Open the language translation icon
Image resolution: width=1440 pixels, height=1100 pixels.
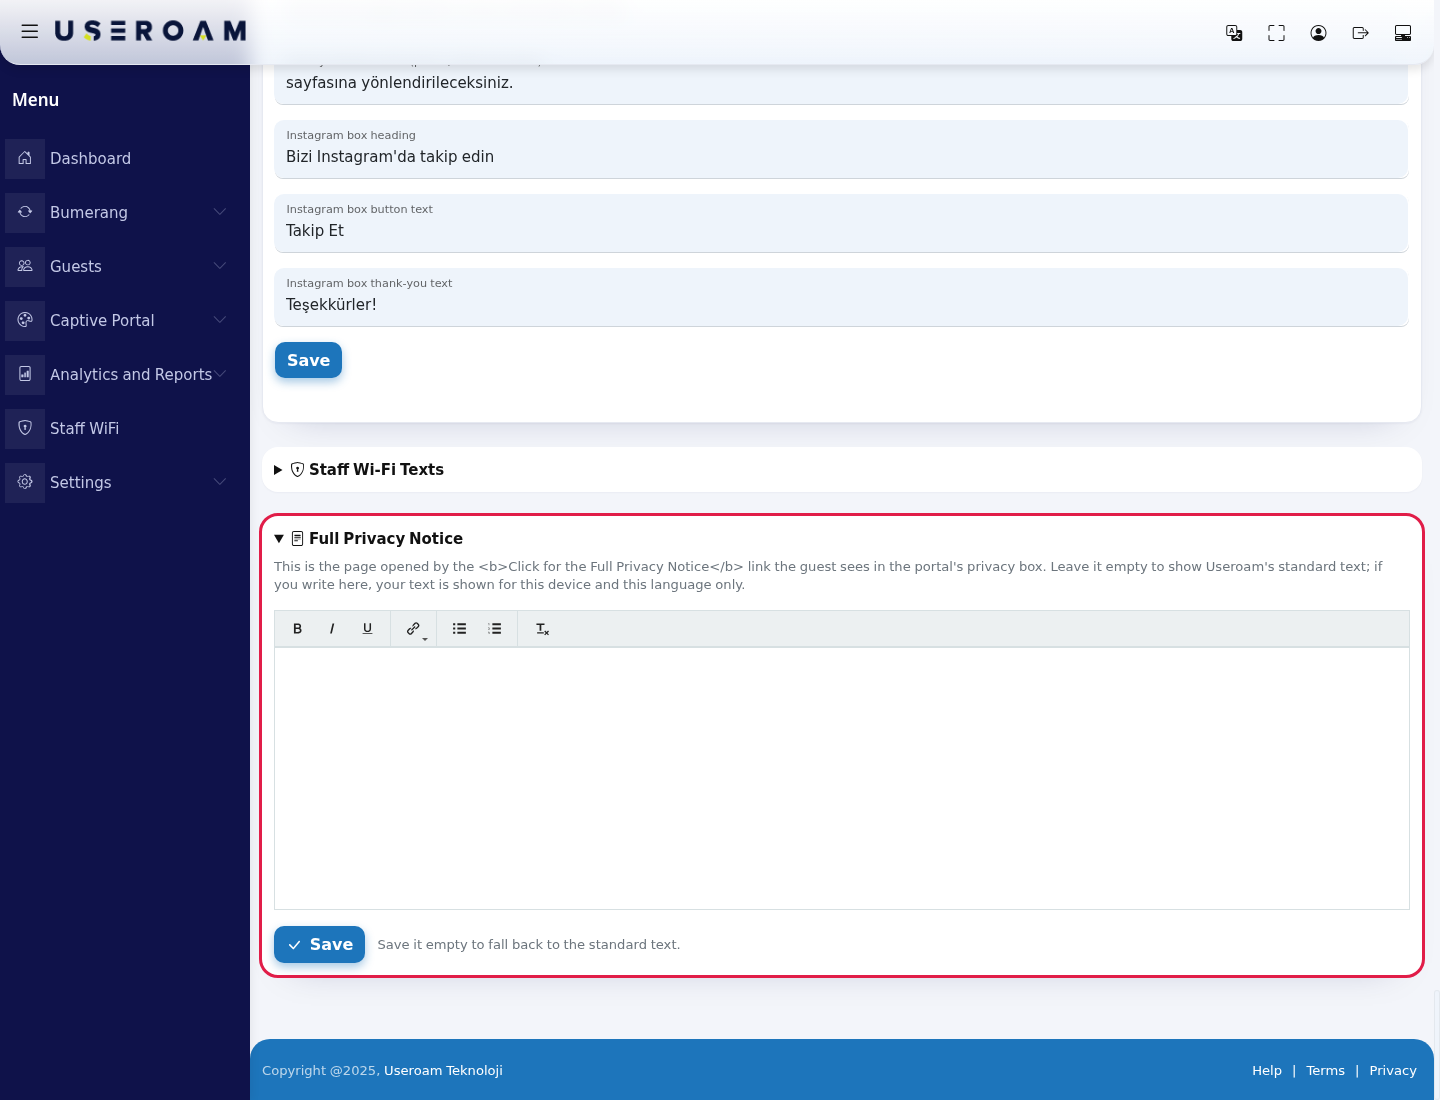pos(1234,33)
